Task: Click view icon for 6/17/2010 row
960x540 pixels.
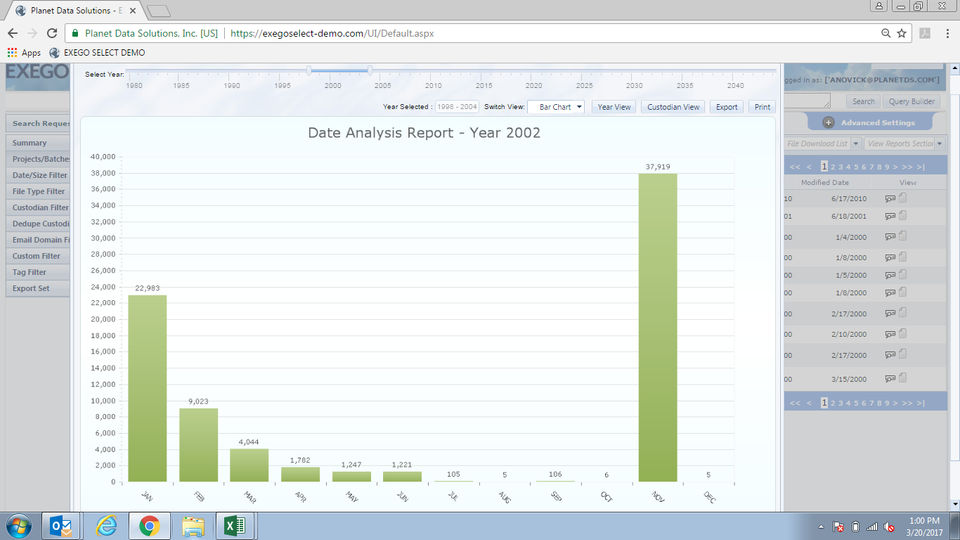Action: click(x=890, y=198)
